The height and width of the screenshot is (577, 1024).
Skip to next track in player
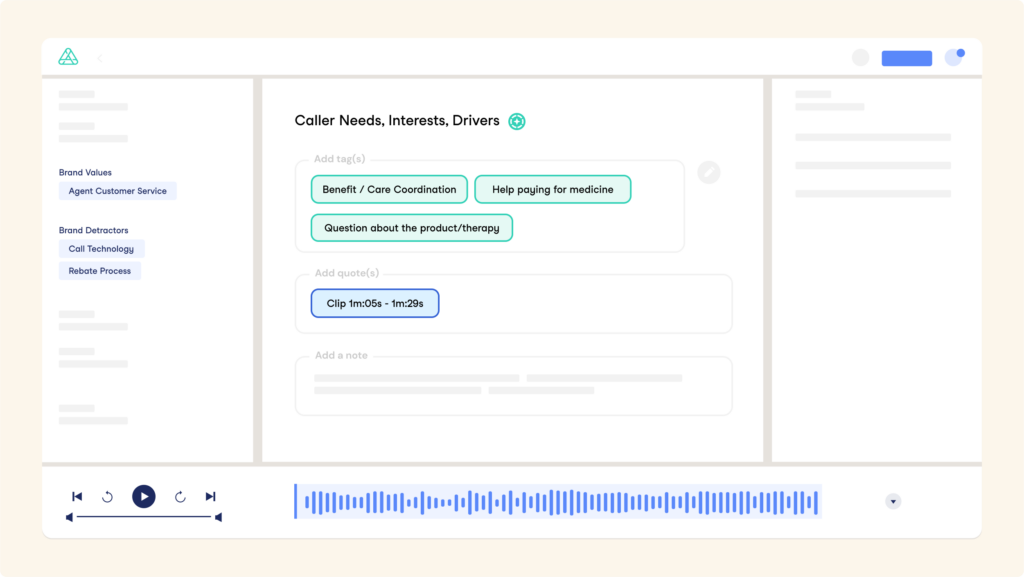[210, 497]
